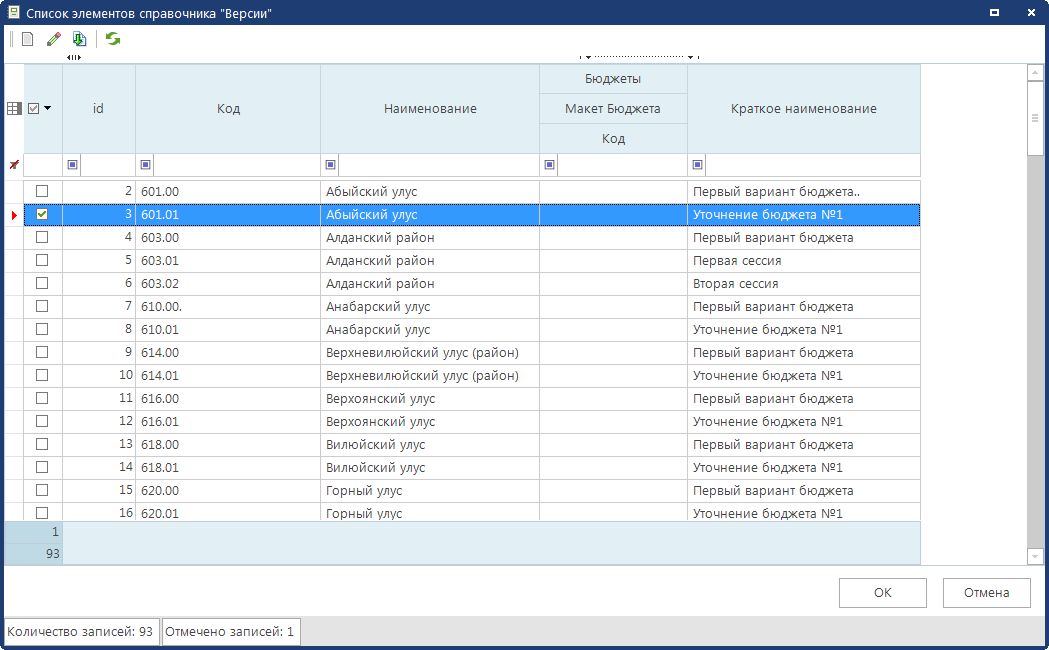
Task: Tick the checkbox for row 603.02
Action: coord(42,283)
